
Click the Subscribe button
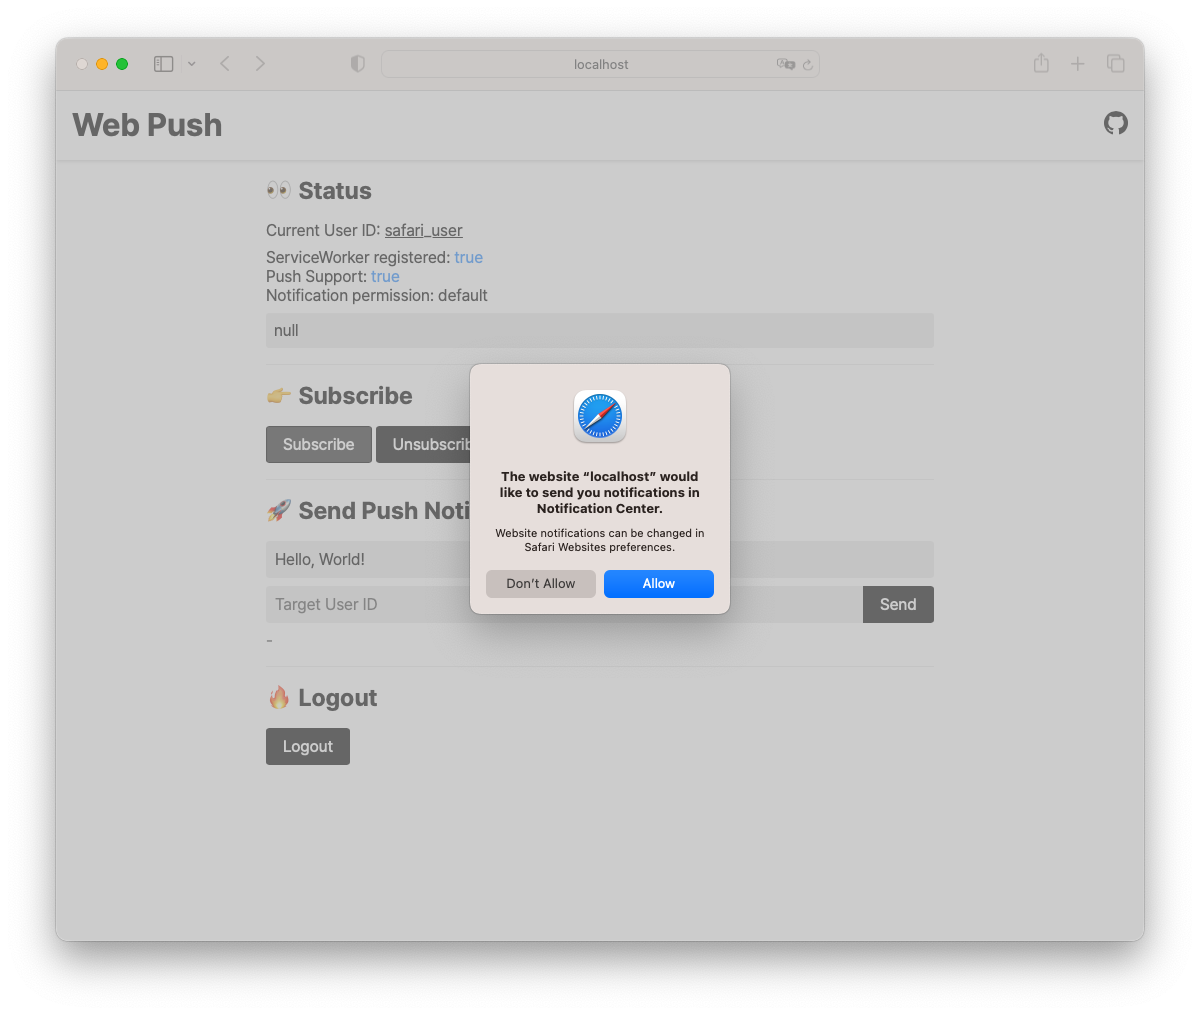[319, 445]
